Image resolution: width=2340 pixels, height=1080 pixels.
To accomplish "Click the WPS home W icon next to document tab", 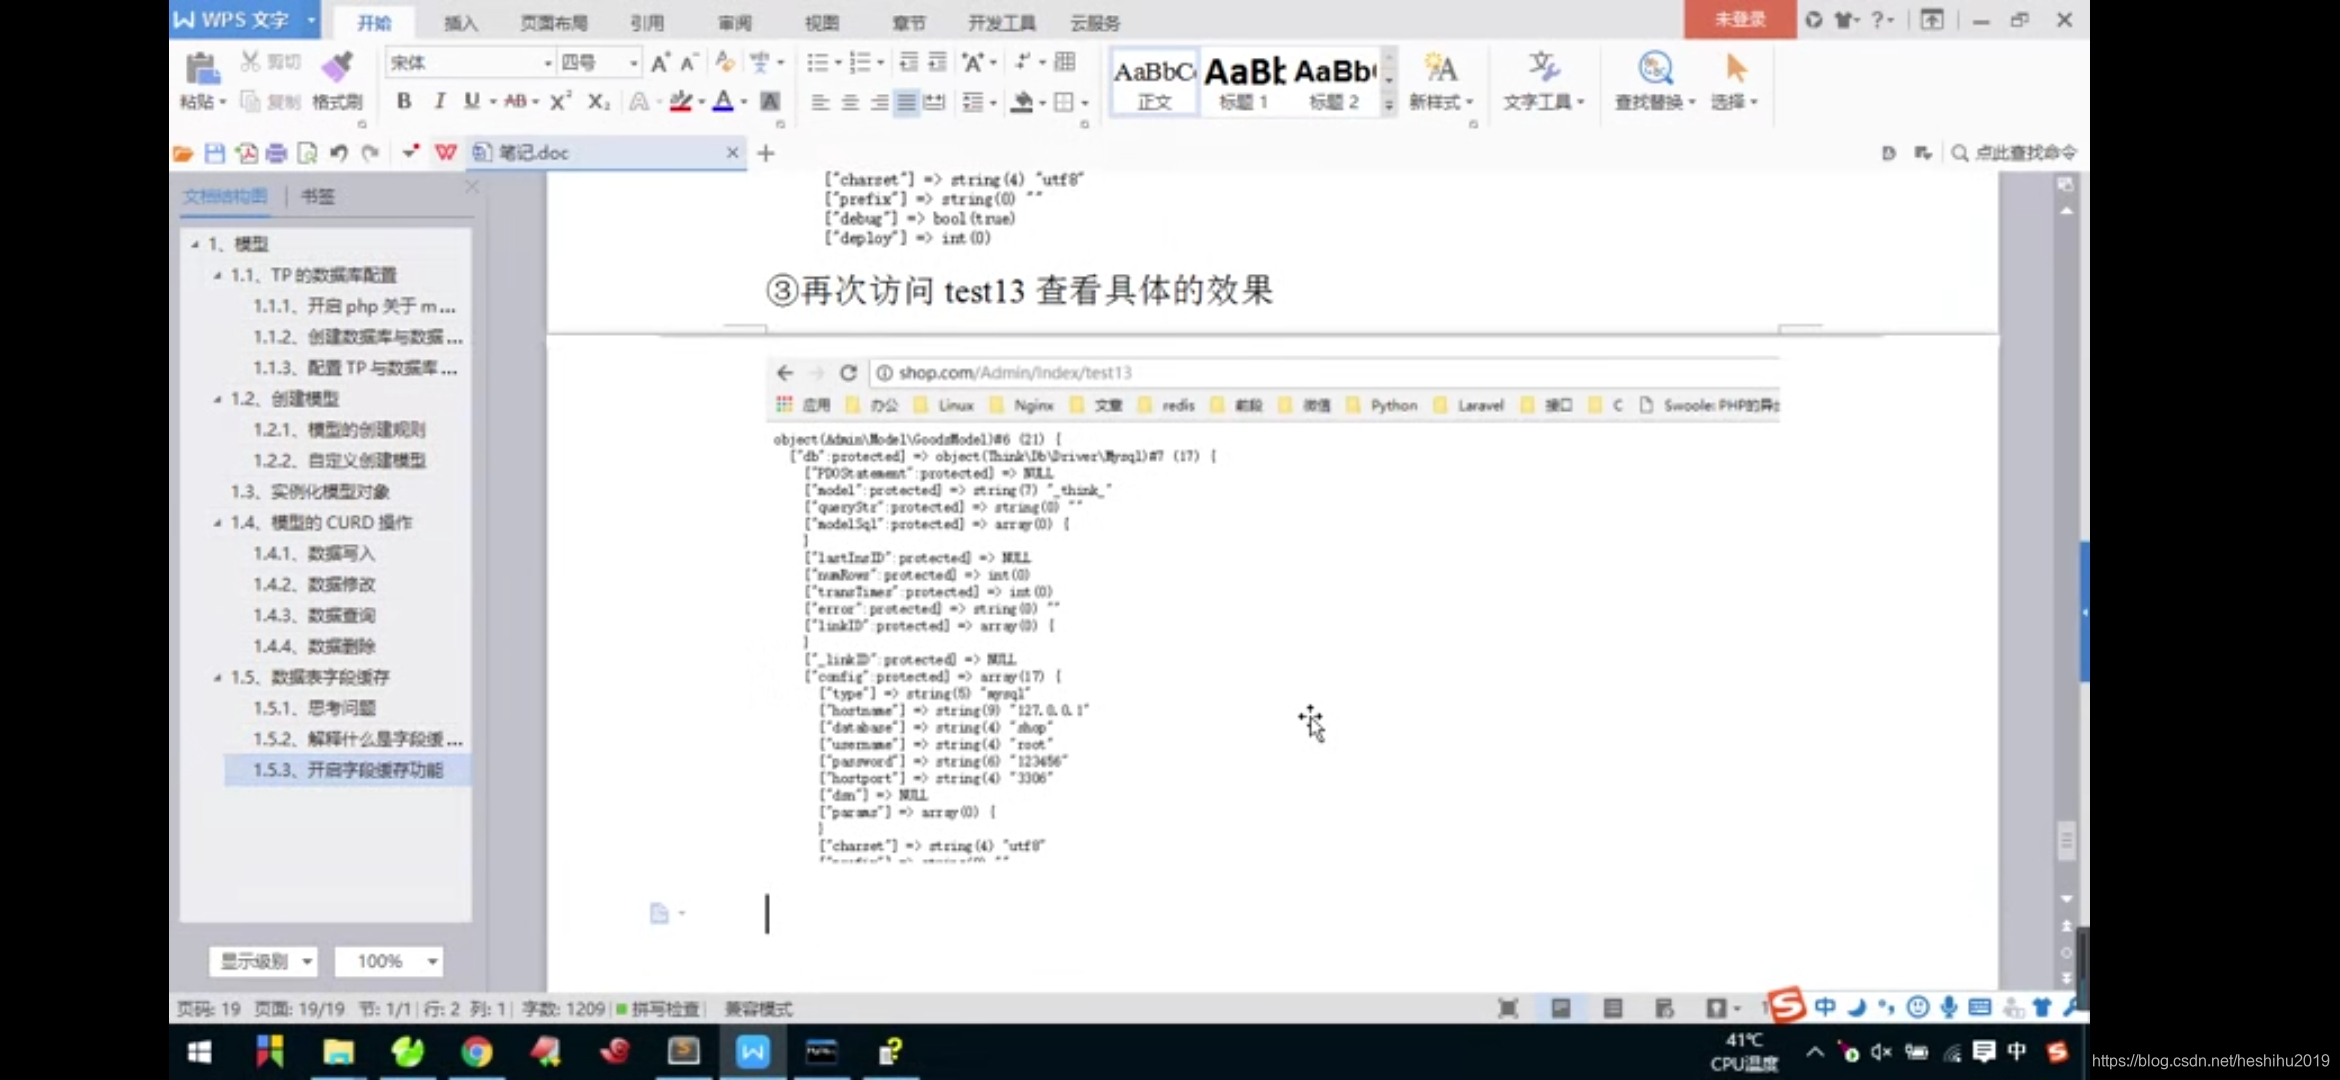I will coord(446,153).
